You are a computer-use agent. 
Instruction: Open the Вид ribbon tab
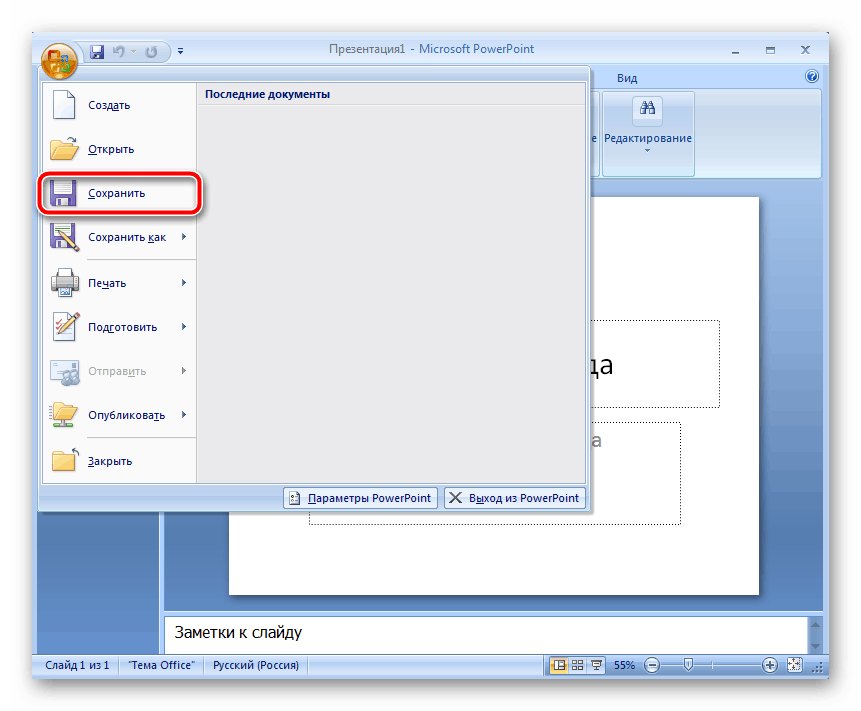click(x=627, y=78)
